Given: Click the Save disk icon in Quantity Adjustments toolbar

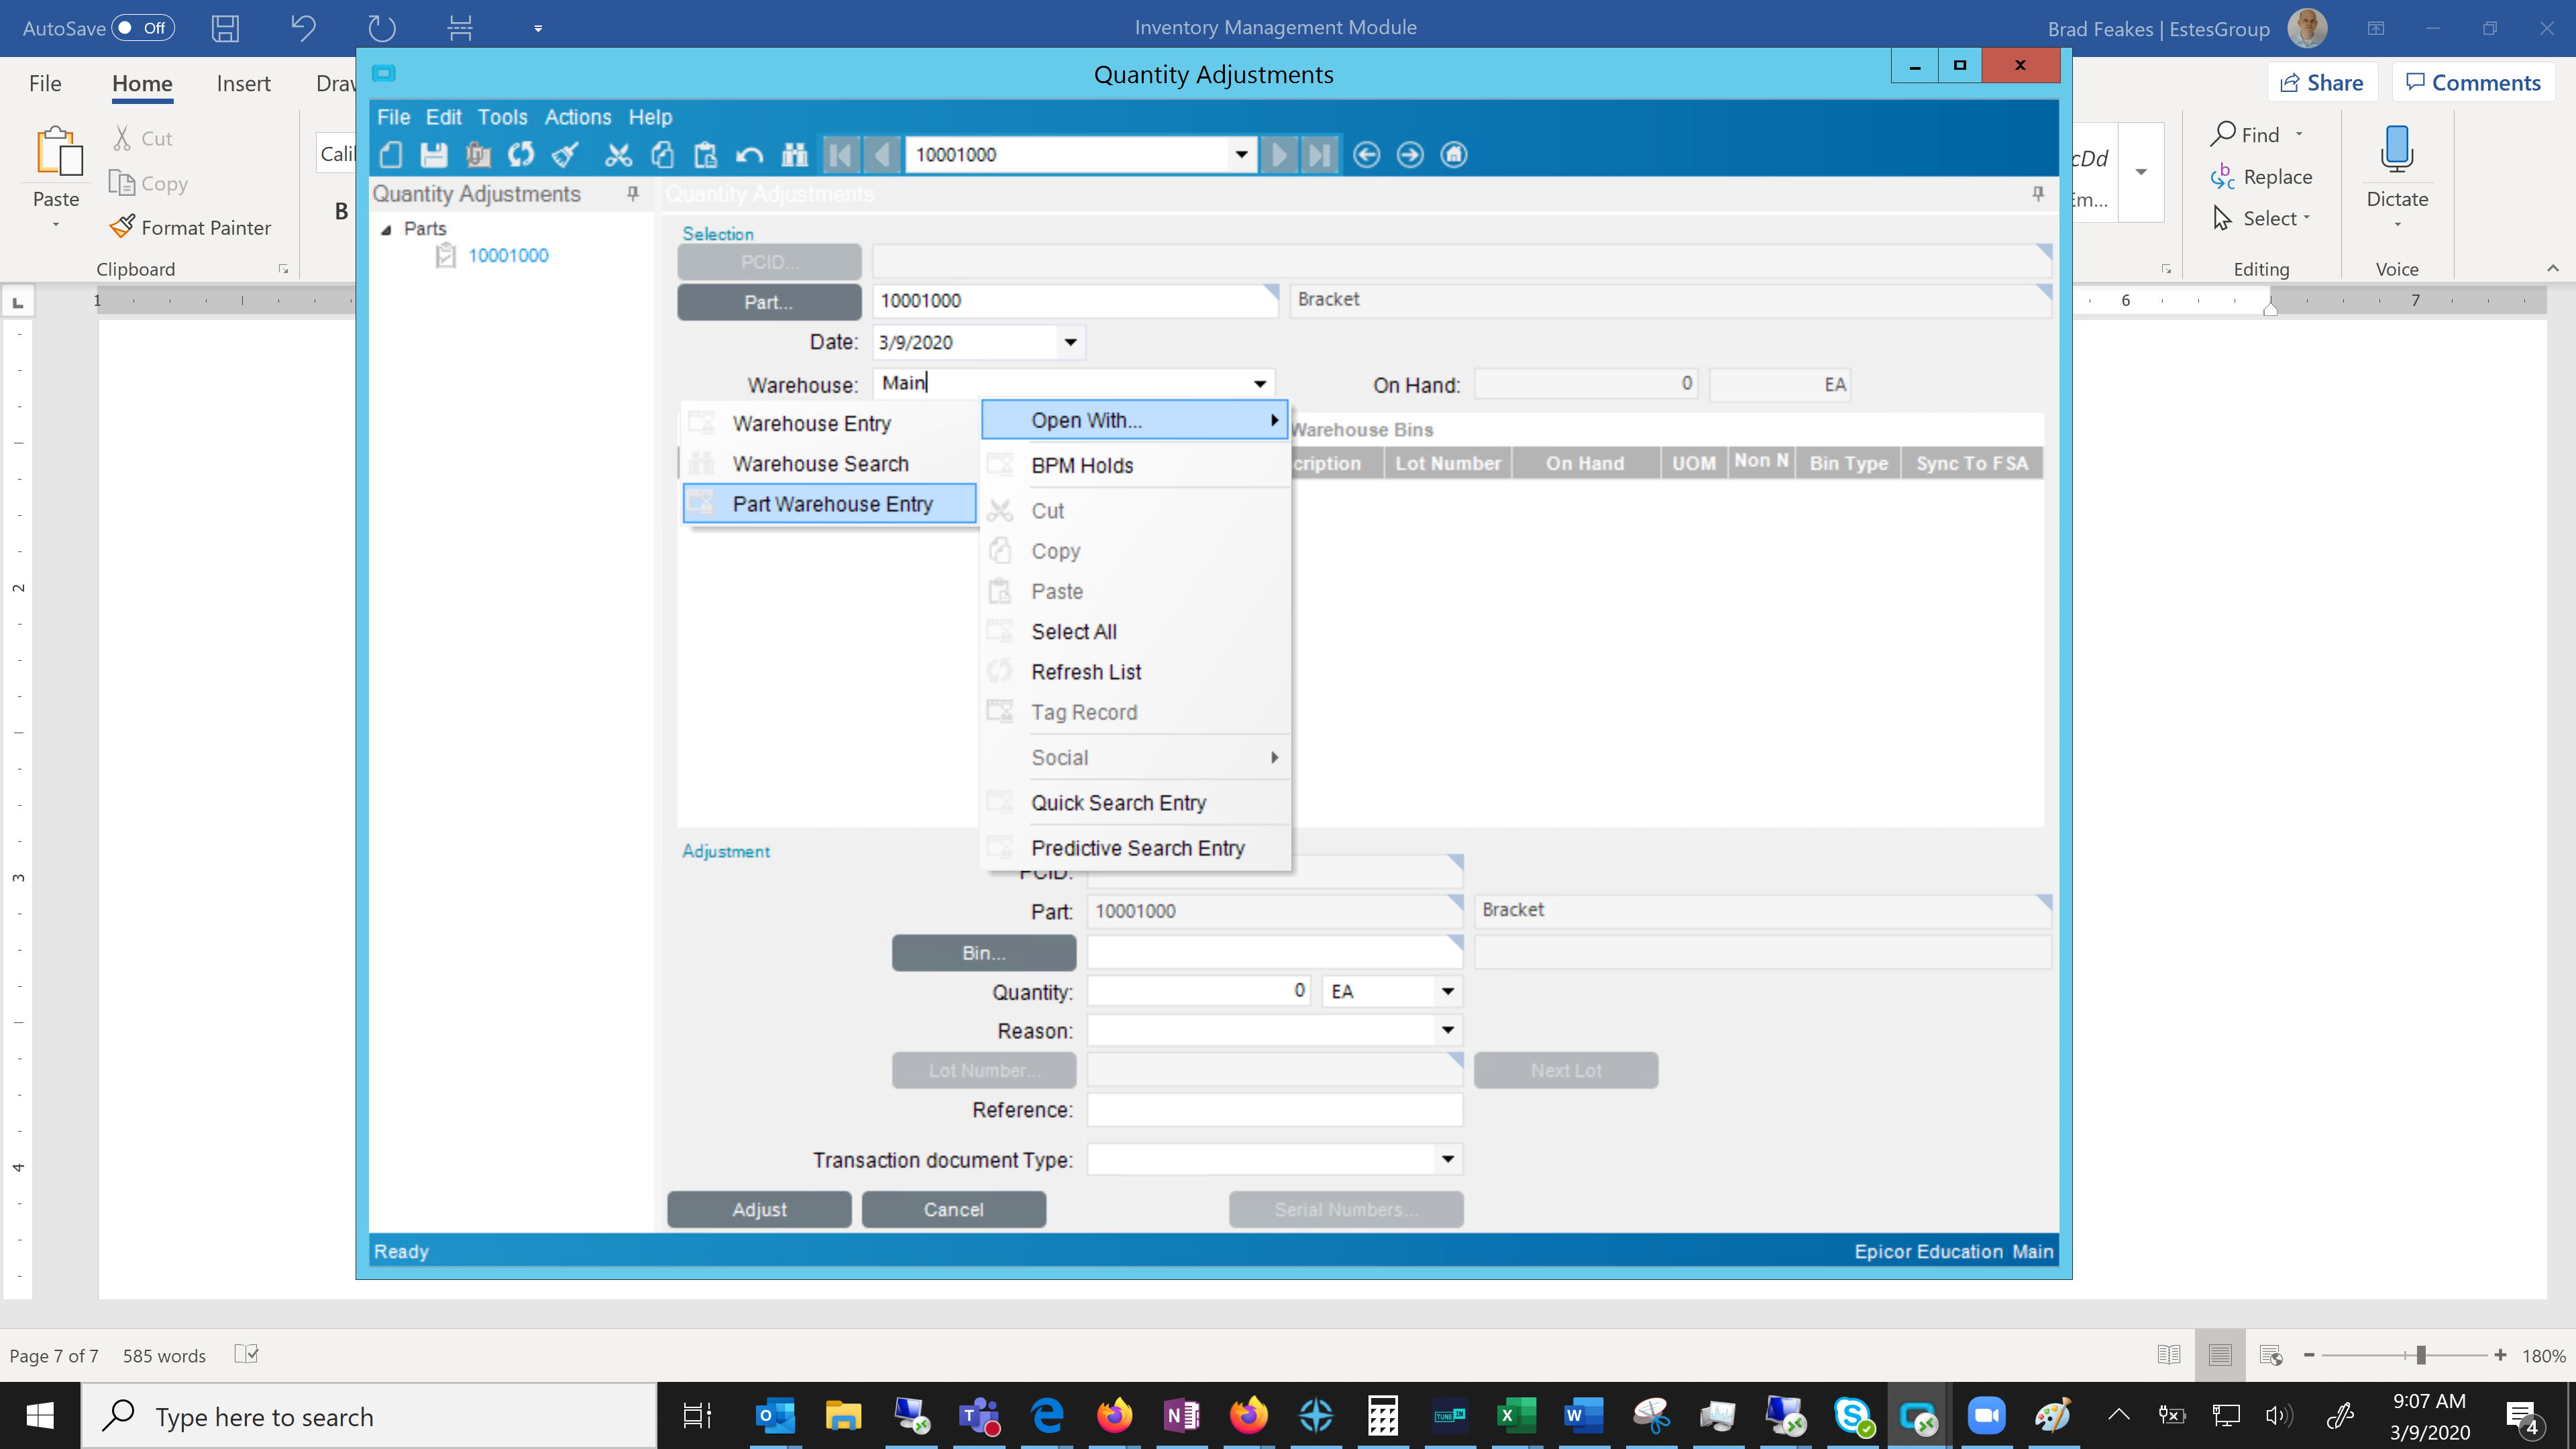Looking at the screenshot, I should [x=434, y=155].
